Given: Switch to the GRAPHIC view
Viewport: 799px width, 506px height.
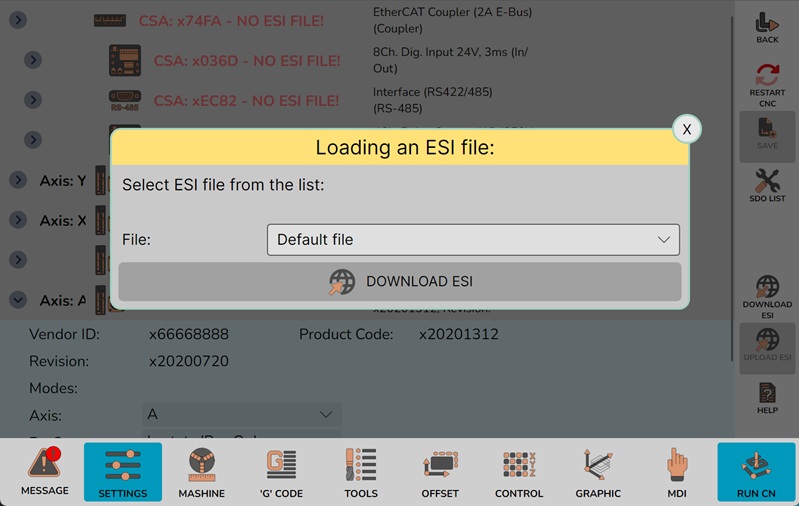Looking at the screenshot, I should 598,472.
